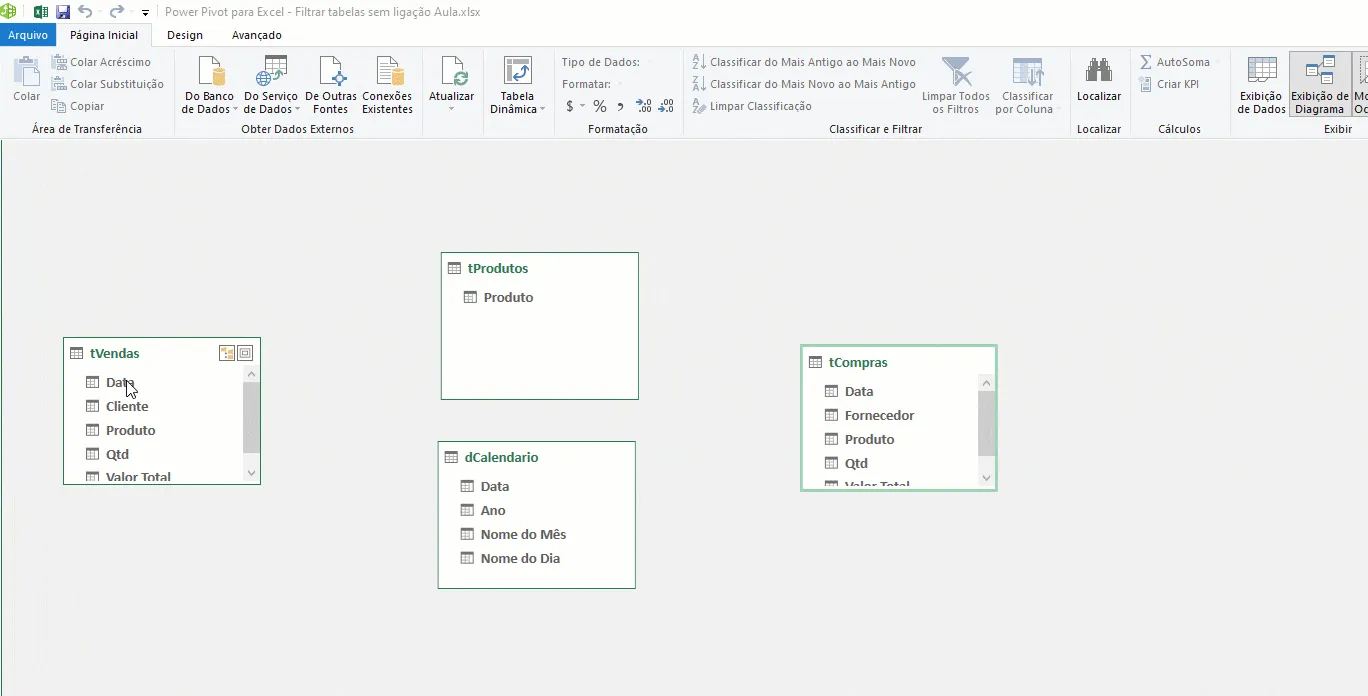Maximize the tVendas table box
1368x696 pixels.
pyautogui.click(x=245, y=353)
